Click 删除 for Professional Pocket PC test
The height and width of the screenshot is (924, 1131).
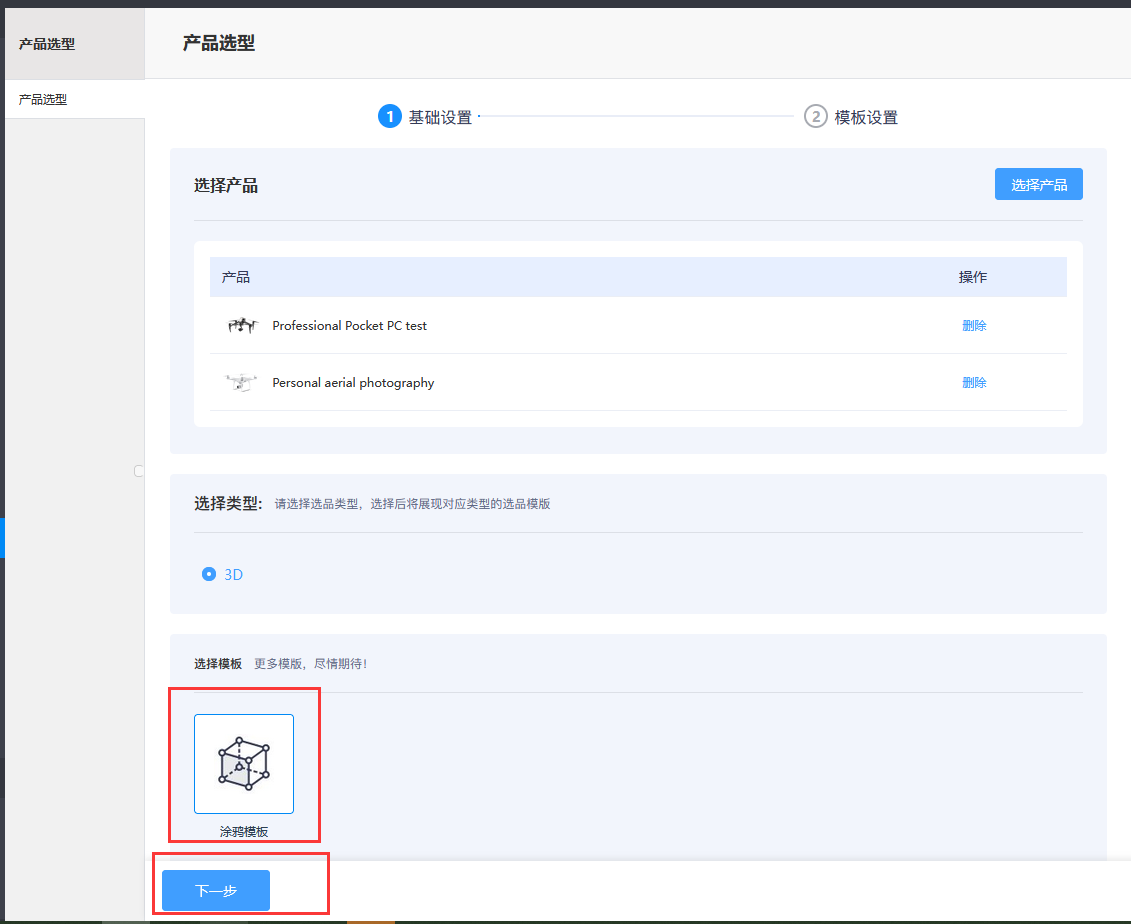click(973, 325)
